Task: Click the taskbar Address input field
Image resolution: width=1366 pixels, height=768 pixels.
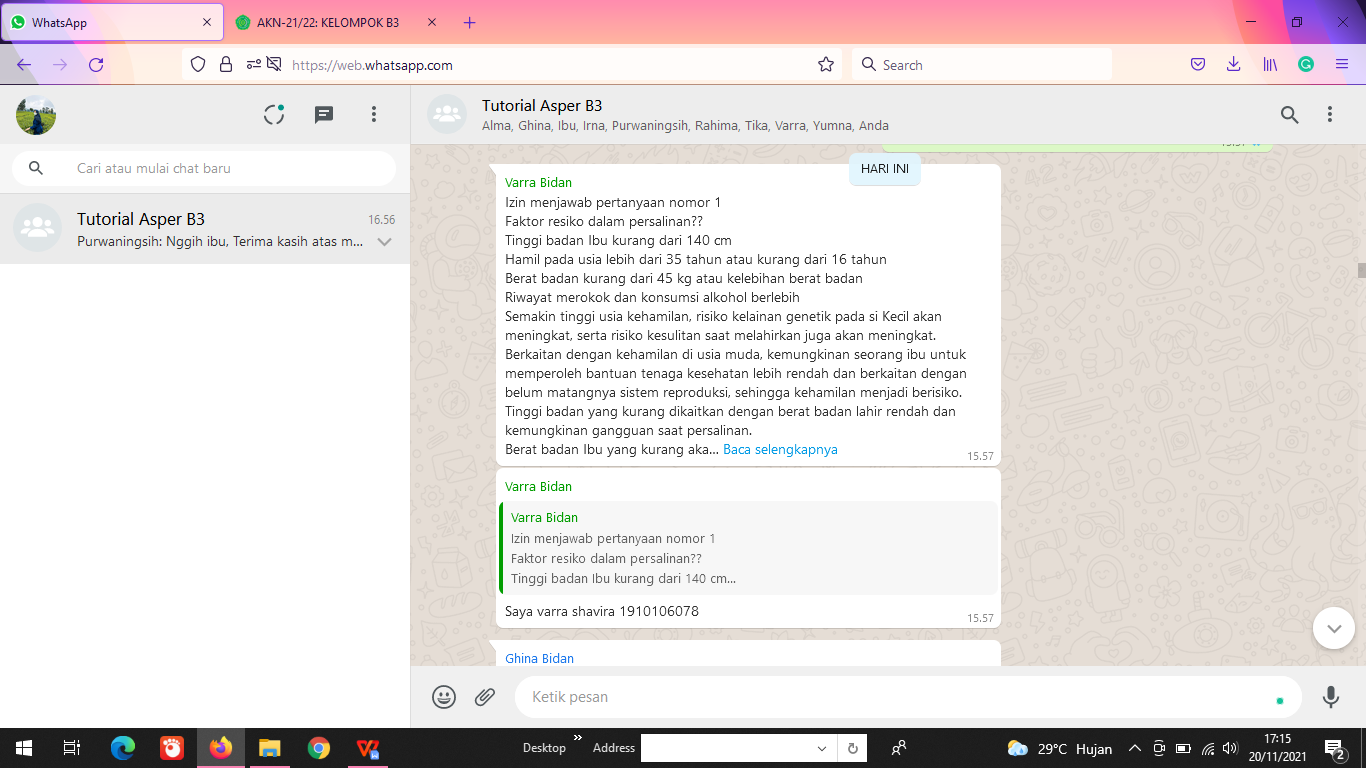Action: (x=727, y=748)
